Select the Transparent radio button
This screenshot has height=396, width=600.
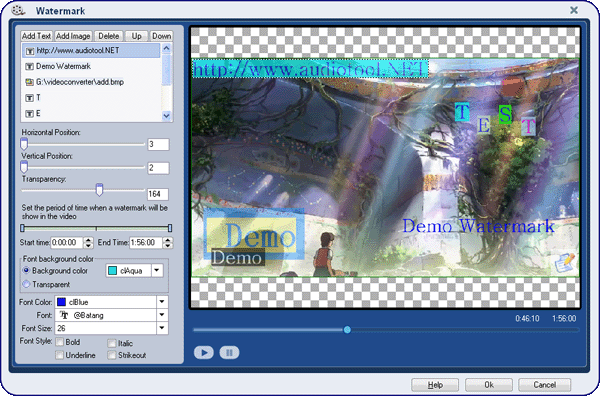pyautogui.click(x=26, y=284)
